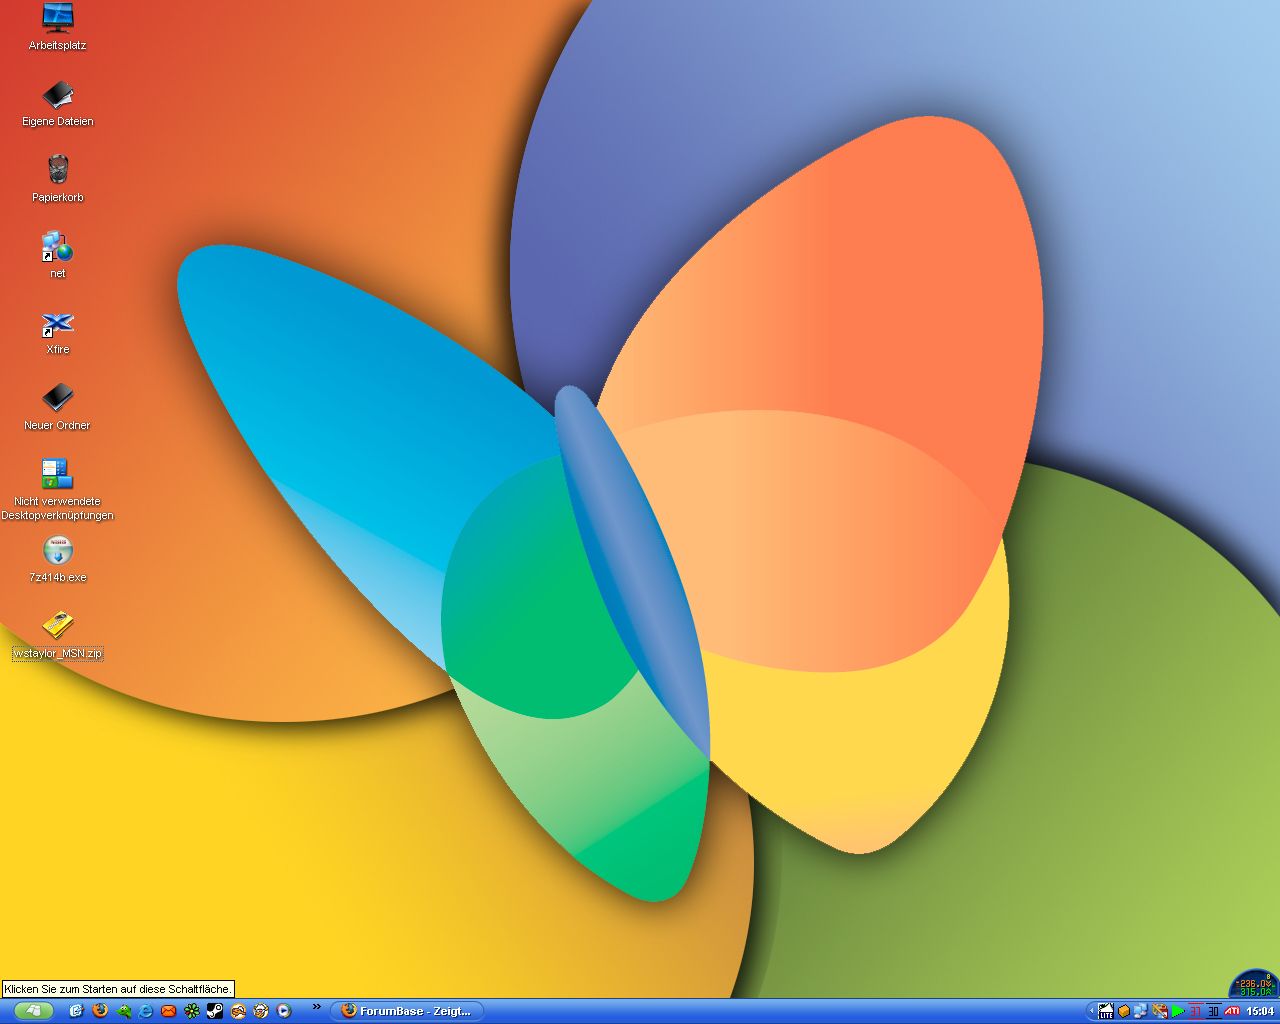Launch Windows Media Player from quick launch

pos(284,1011)
